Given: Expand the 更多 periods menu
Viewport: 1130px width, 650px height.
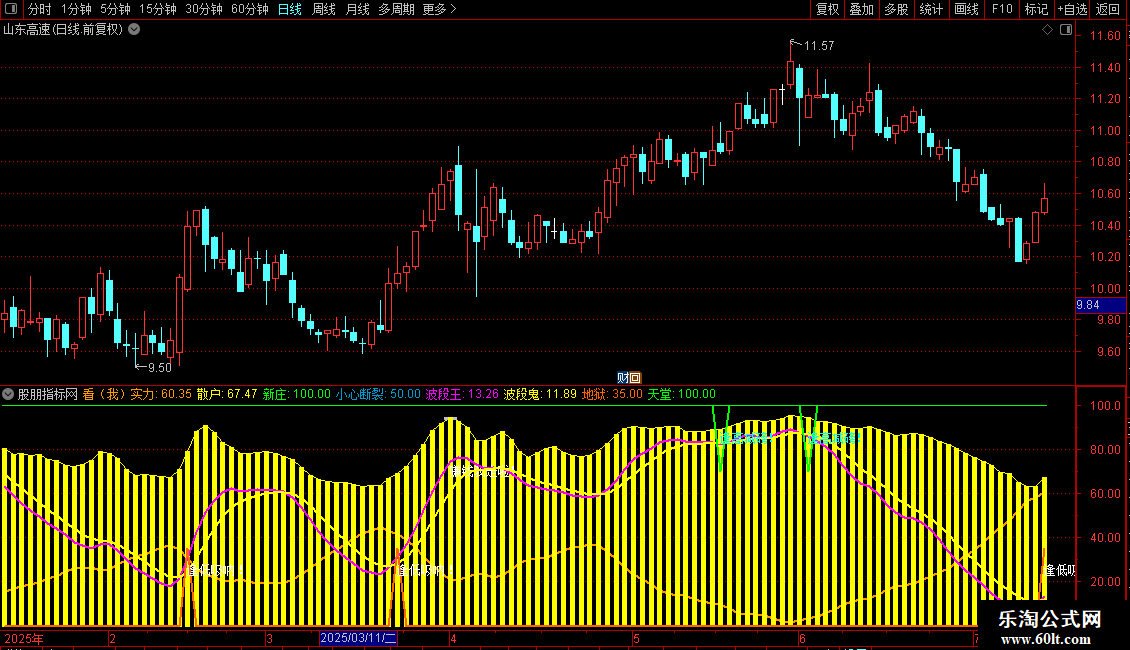Looking at the screenshot, I should [x=439, y=9].
